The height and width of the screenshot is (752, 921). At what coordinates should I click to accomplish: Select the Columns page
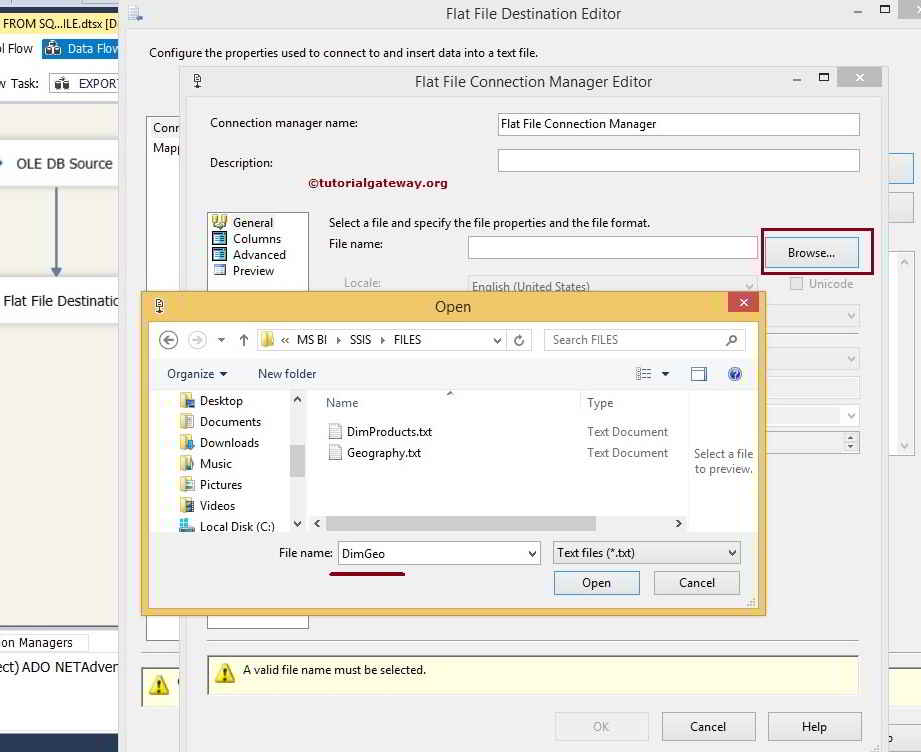[256, 239]
